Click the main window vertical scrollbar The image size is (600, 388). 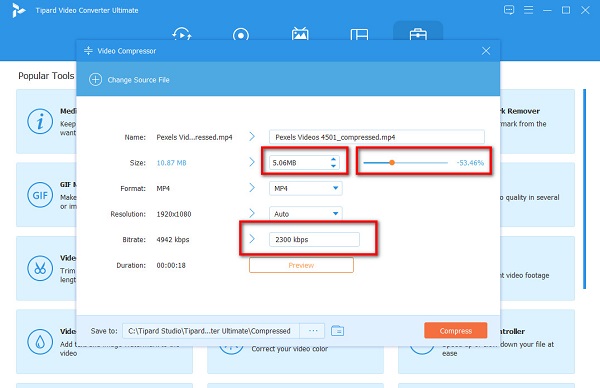pos(584,189)
